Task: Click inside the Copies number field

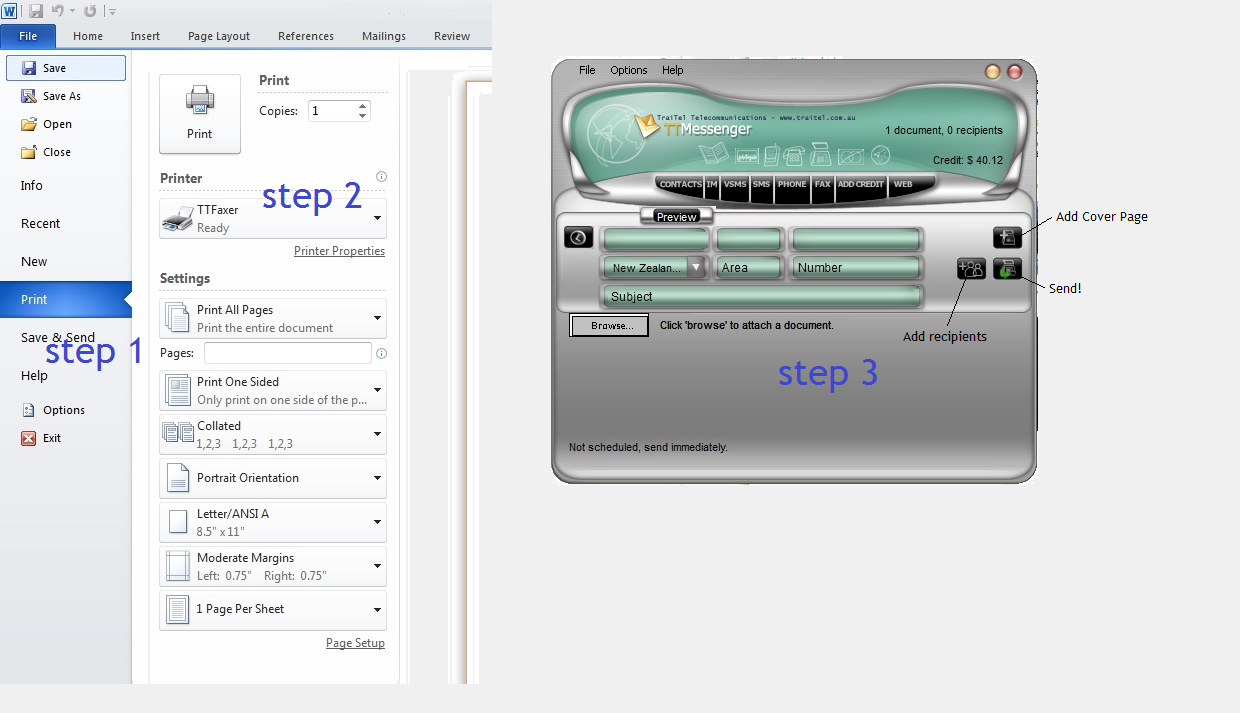Action: (x=332, y=111)
